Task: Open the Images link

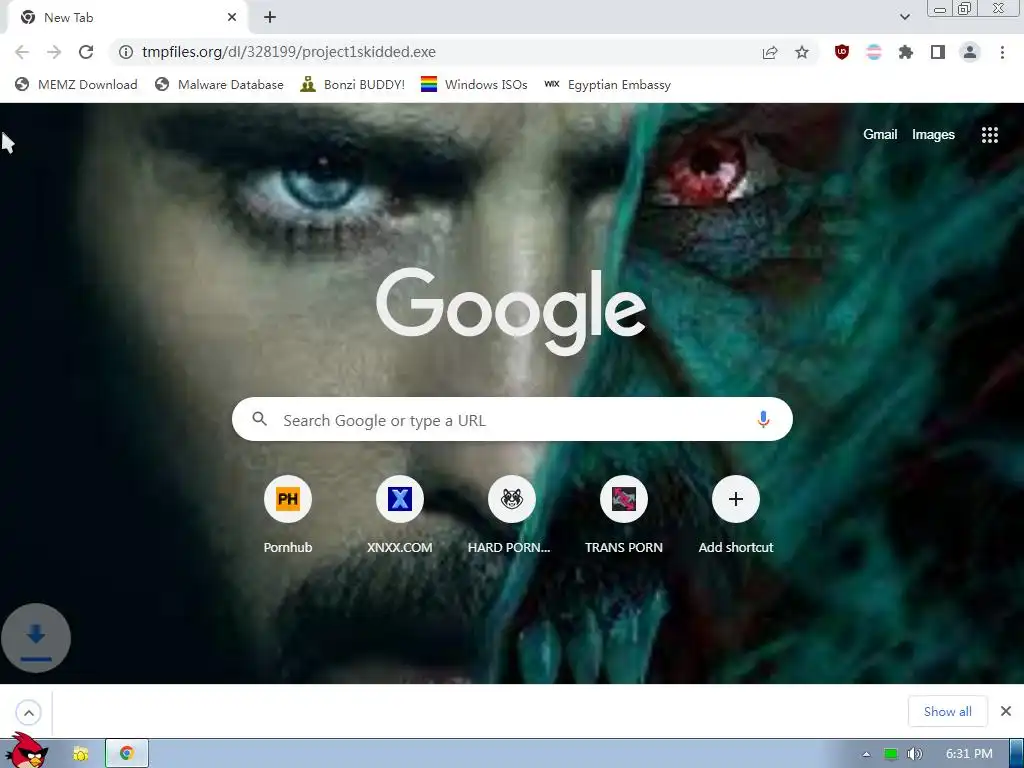Action: 933,135
